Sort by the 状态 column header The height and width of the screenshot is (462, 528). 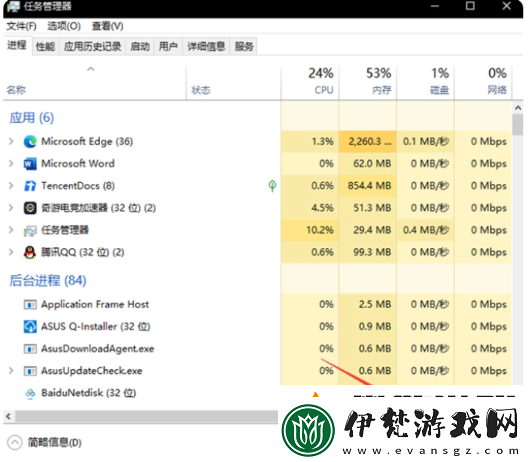[x=233, y=82]
